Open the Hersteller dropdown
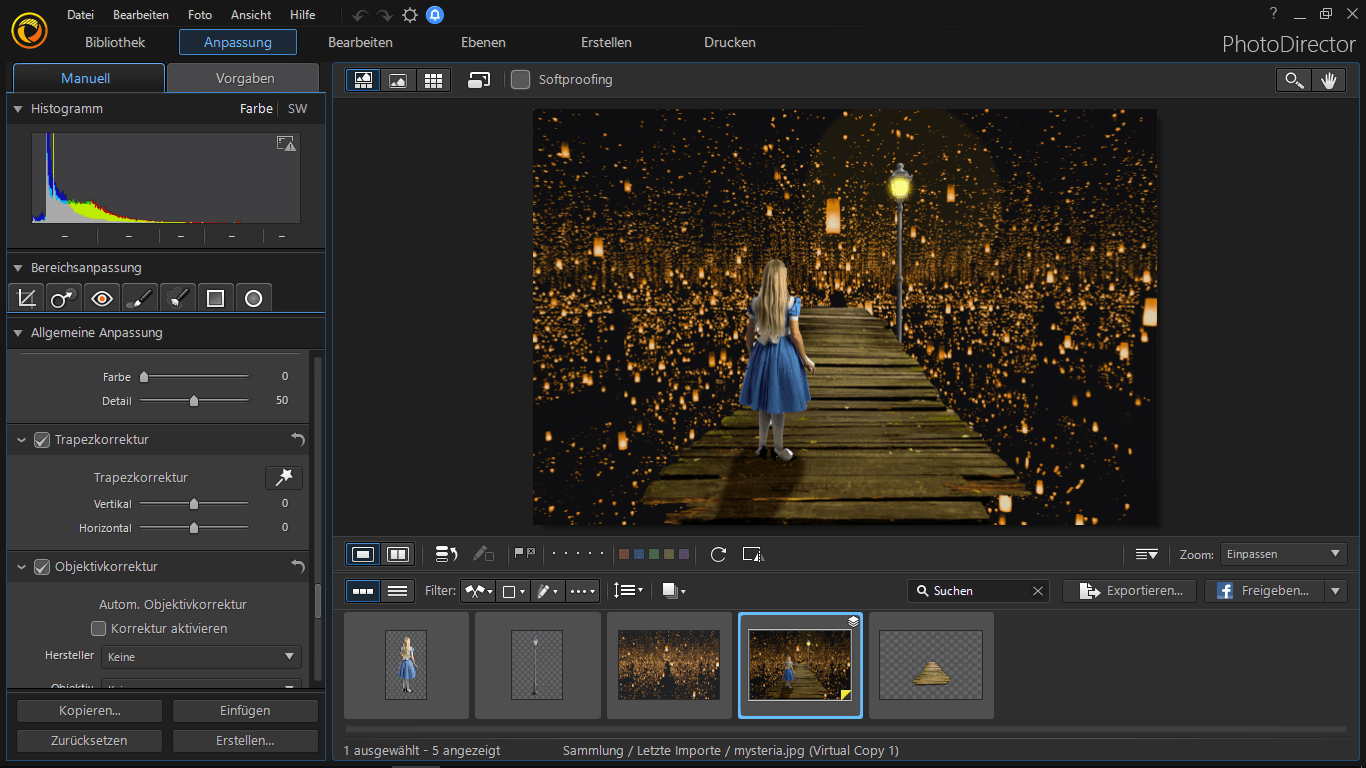Screen dimensions: 1366x768 click(201, 657)
